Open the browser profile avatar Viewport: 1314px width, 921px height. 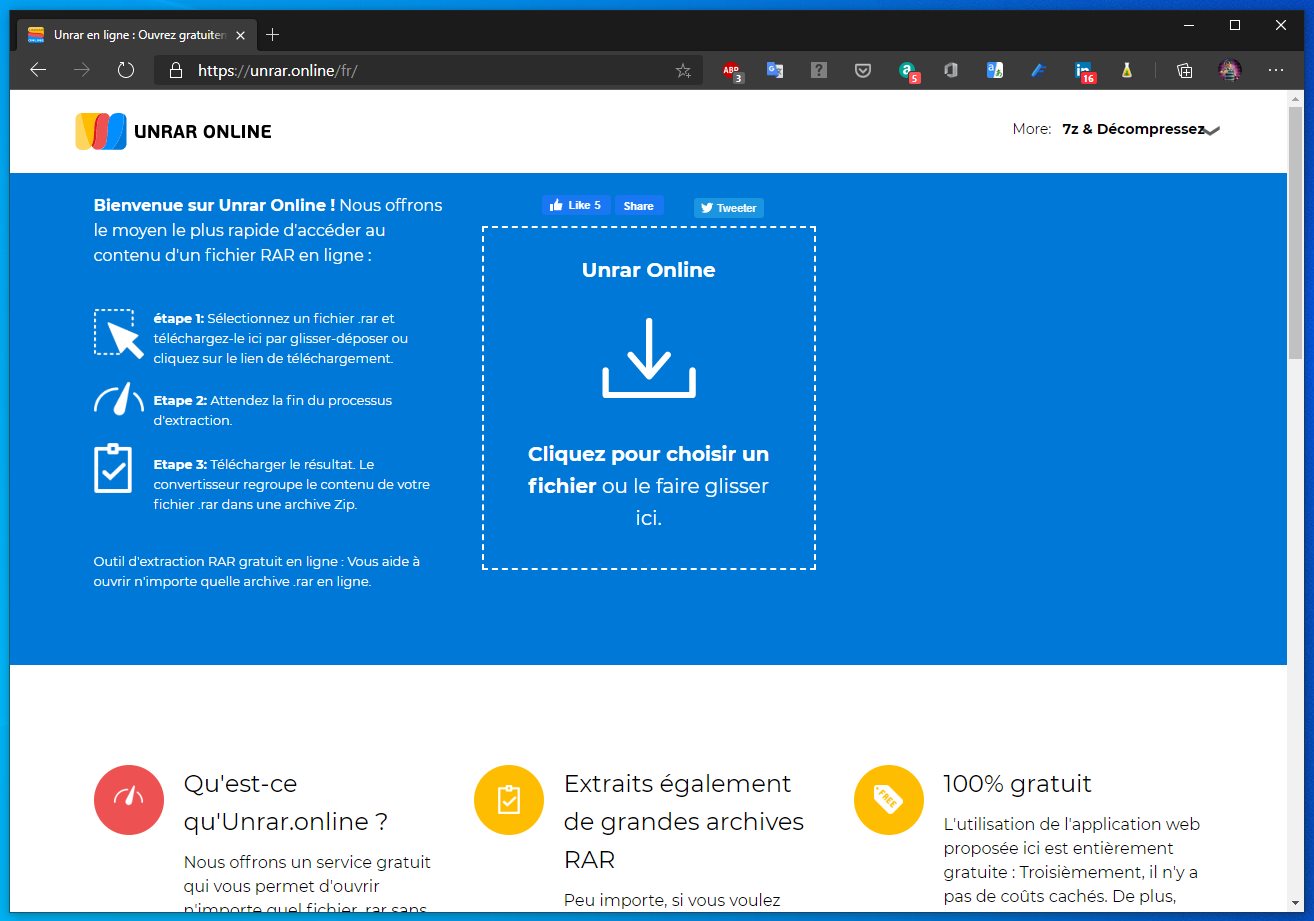pyautogui.click(x=1230, y=70)
